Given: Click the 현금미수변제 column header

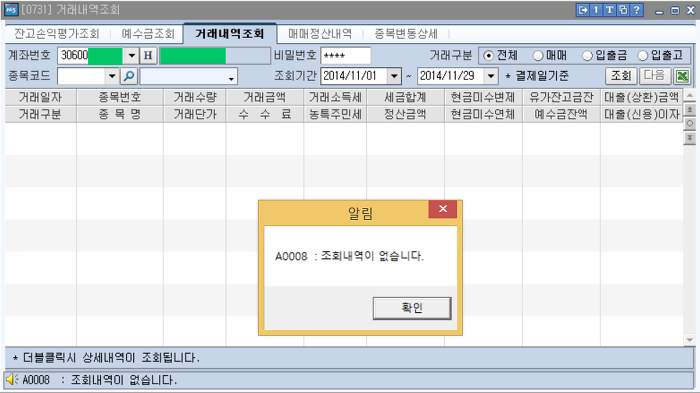Looking at the screenshot, I should click(483, 97).
